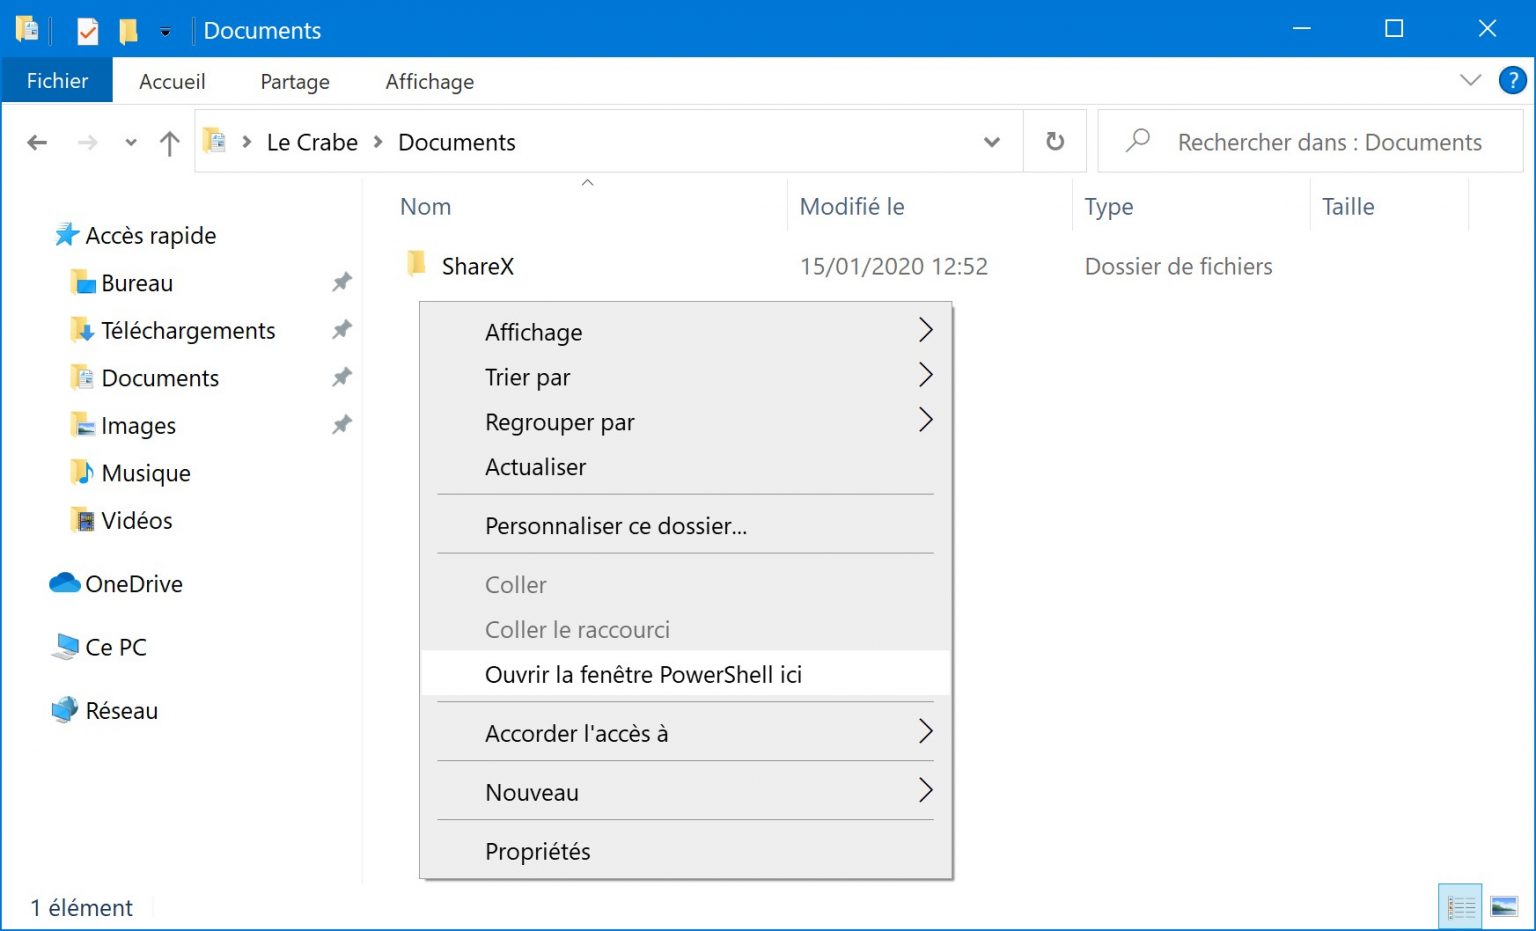Expand the address bar history dropdown
The width and height of the screenshot is (1536, 931).
click(991, 142)
